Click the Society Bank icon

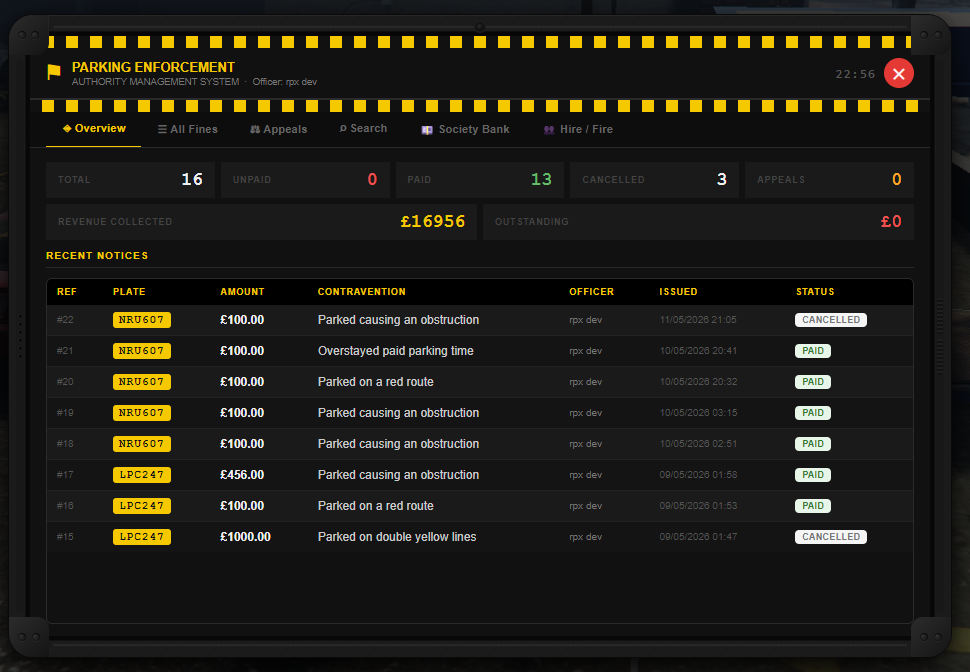tap(427, 130)
